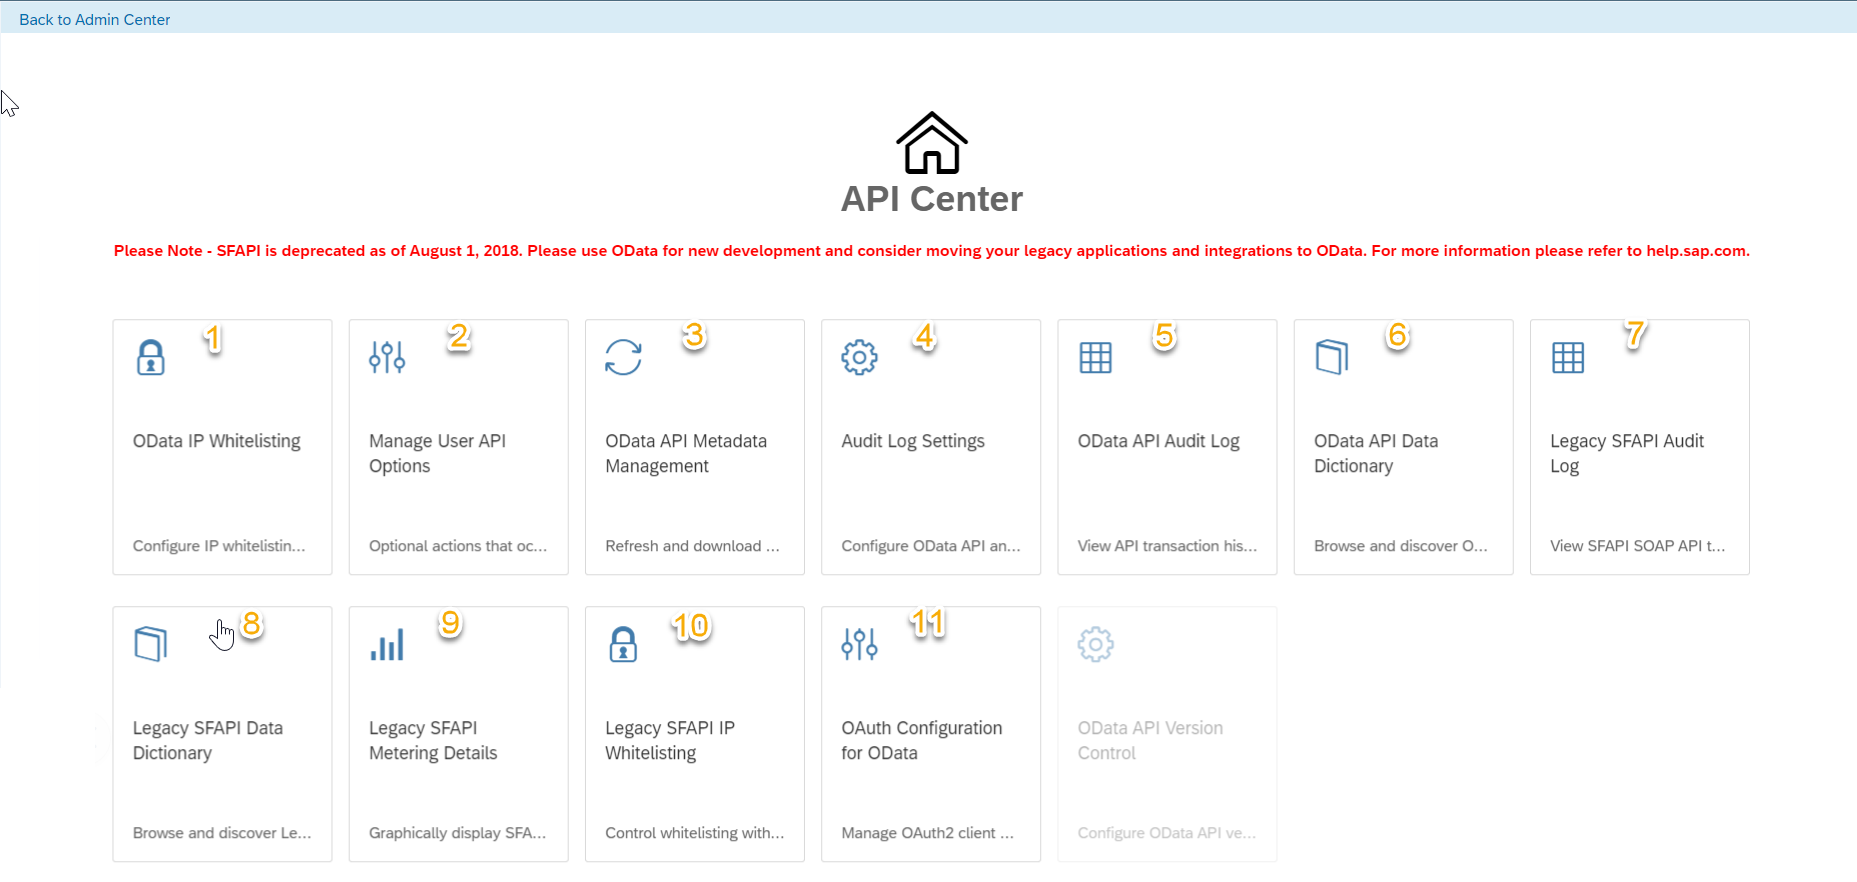Click the API Center home icon

tap(931, 143)
